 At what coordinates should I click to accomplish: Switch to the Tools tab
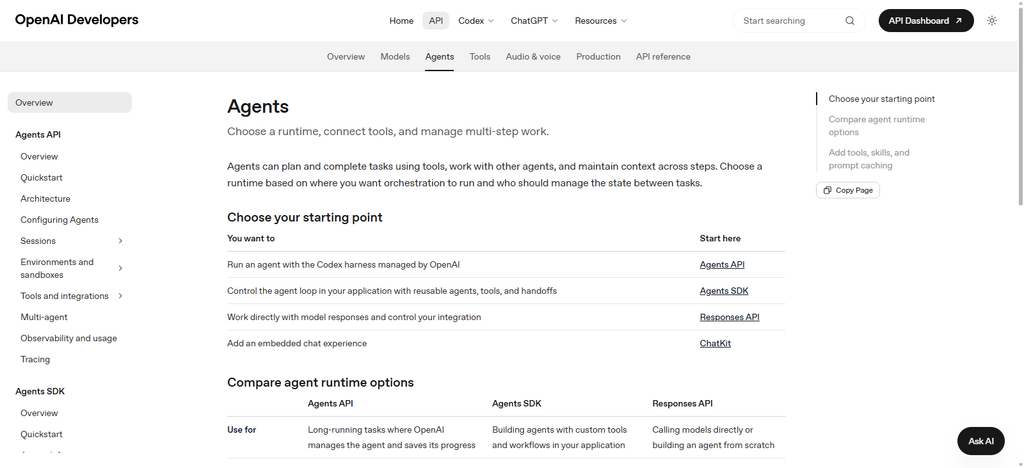(479, 57)
